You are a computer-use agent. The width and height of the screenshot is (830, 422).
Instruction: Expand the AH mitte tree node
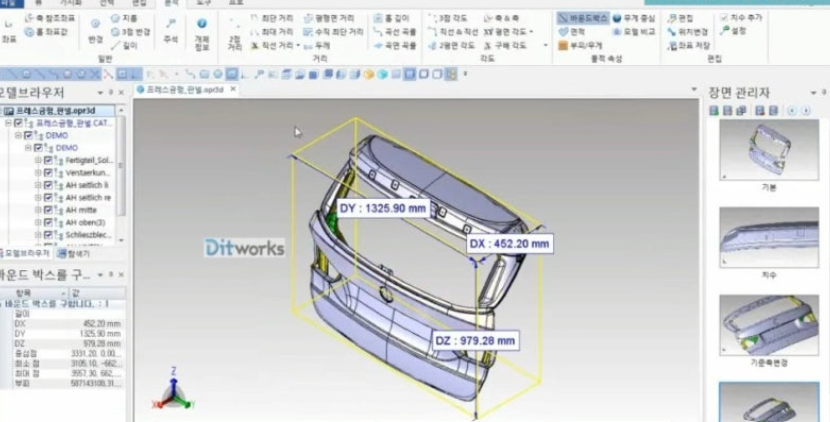pos(38,210)
